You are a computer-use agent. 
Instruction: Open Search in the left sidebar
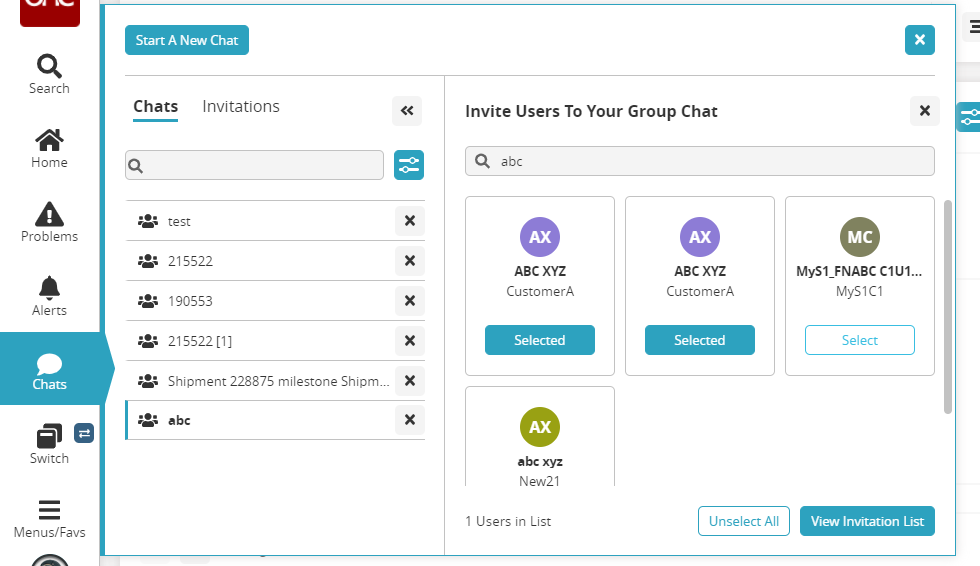pos(49,74)
